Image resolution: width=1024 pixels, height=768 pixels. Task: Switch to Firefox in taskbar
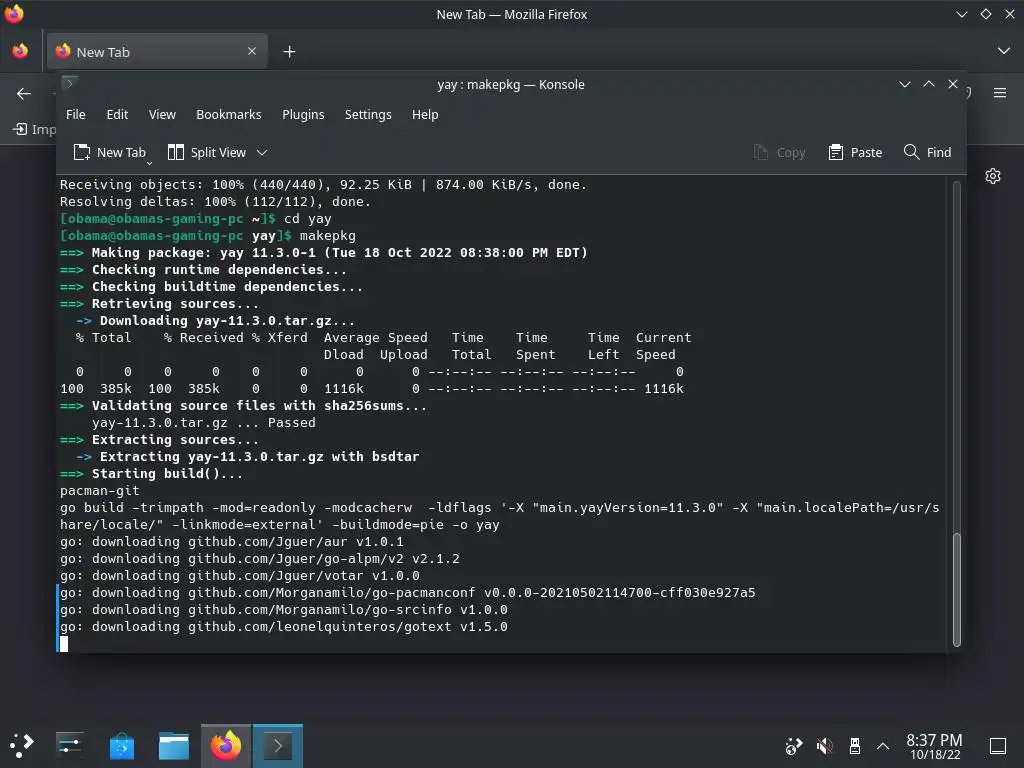click(226, 745)
